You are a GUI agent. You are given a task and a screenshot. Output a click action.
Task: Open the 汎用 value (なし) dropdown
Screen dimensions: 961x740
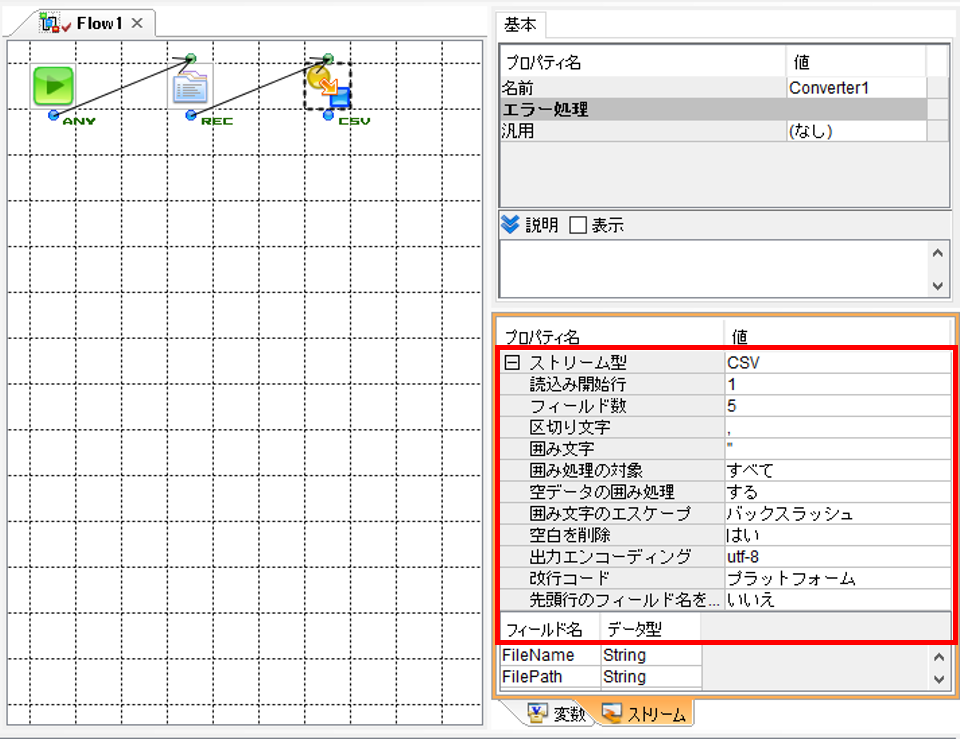[x=856, y=131]
